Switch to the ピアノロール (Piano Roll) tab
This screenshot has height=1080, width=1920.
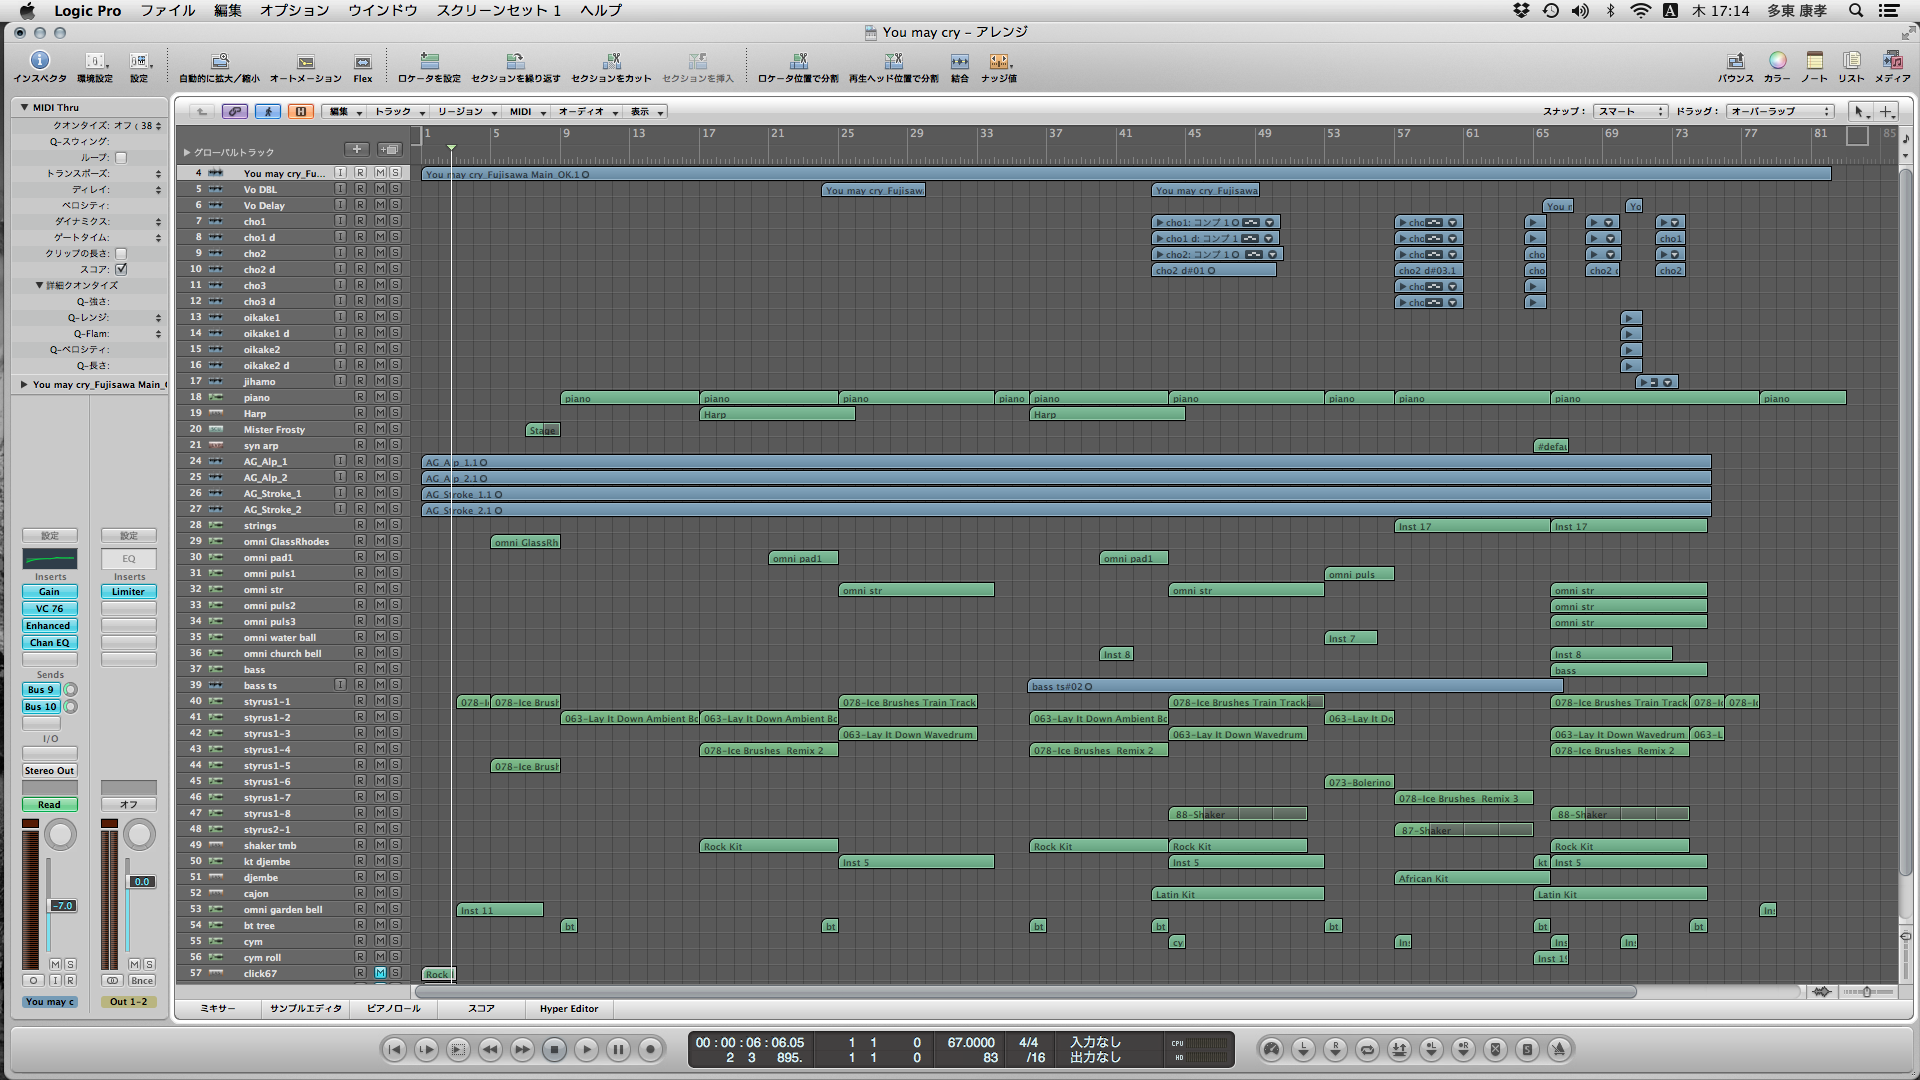[393, 1008]
